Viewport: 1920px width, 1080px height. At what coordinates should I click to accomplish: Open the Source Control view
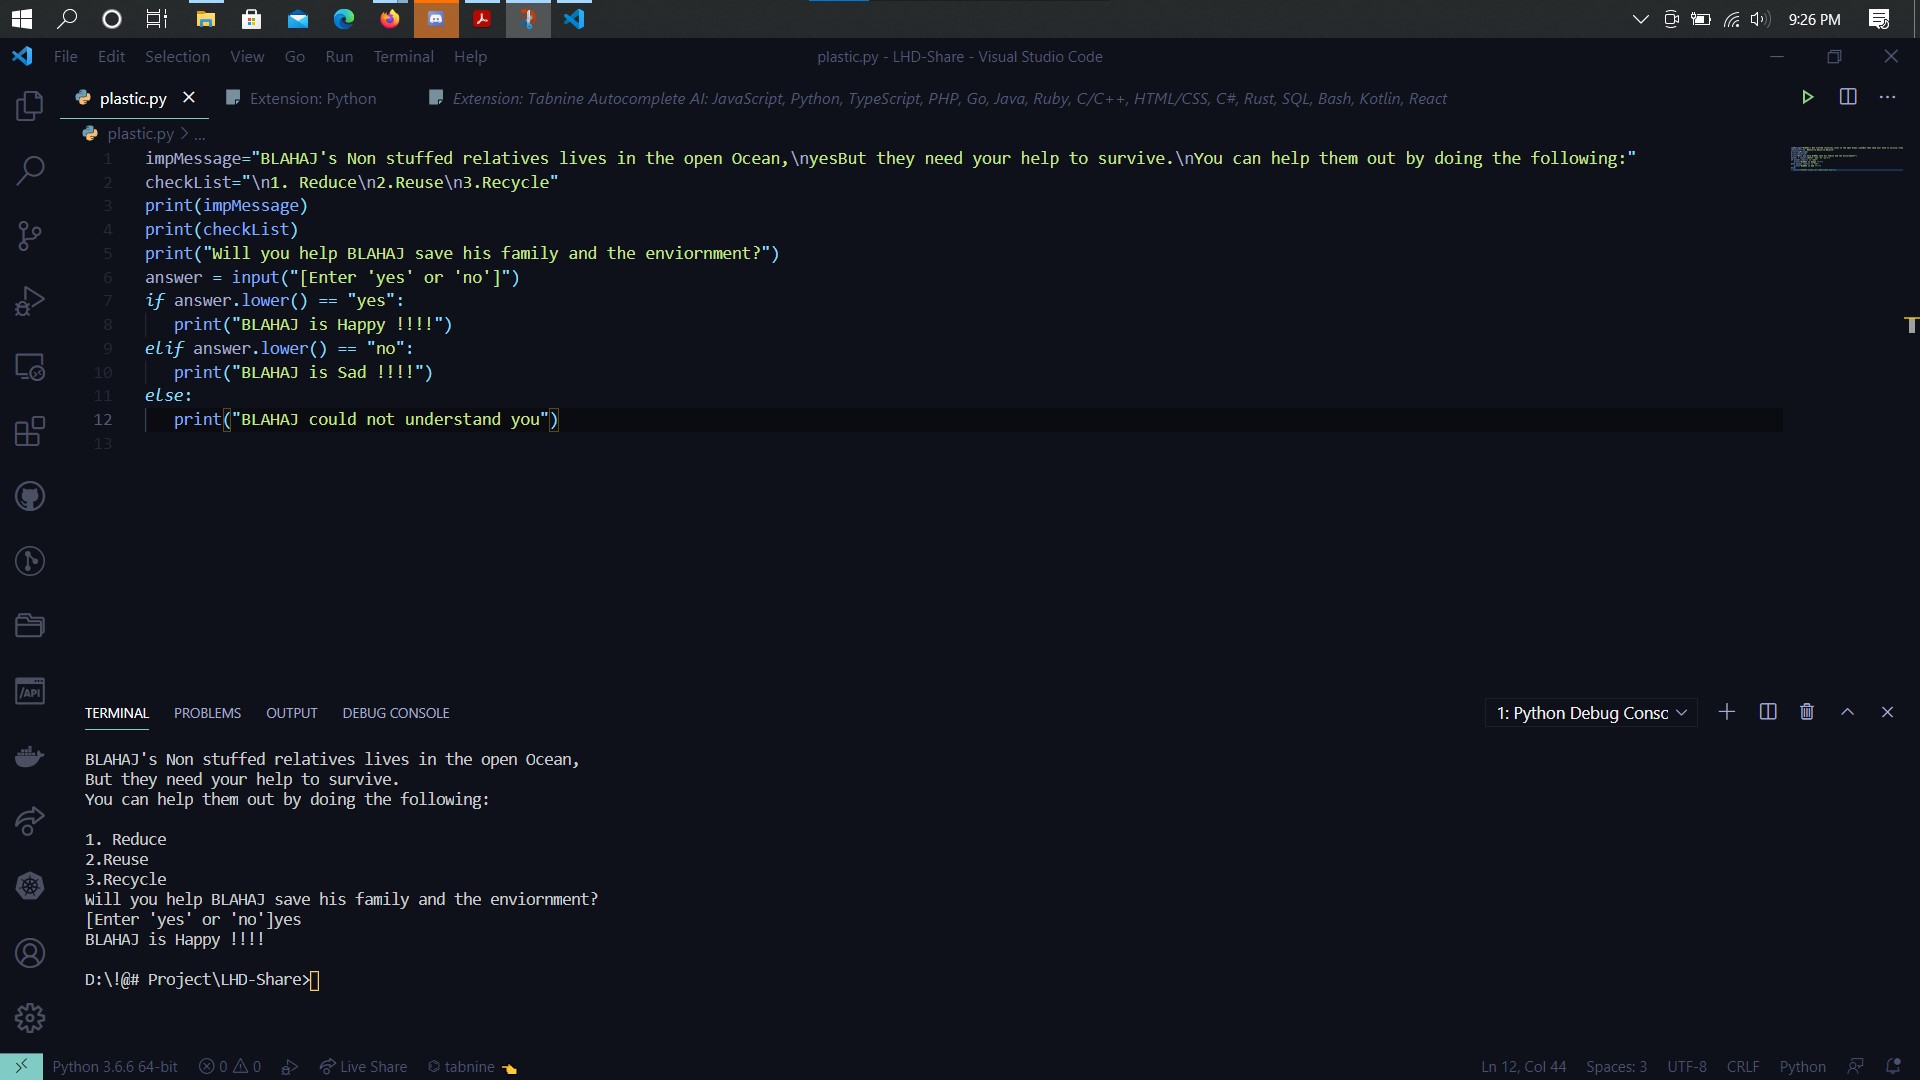pyautogui.click(x=30, y=236)
